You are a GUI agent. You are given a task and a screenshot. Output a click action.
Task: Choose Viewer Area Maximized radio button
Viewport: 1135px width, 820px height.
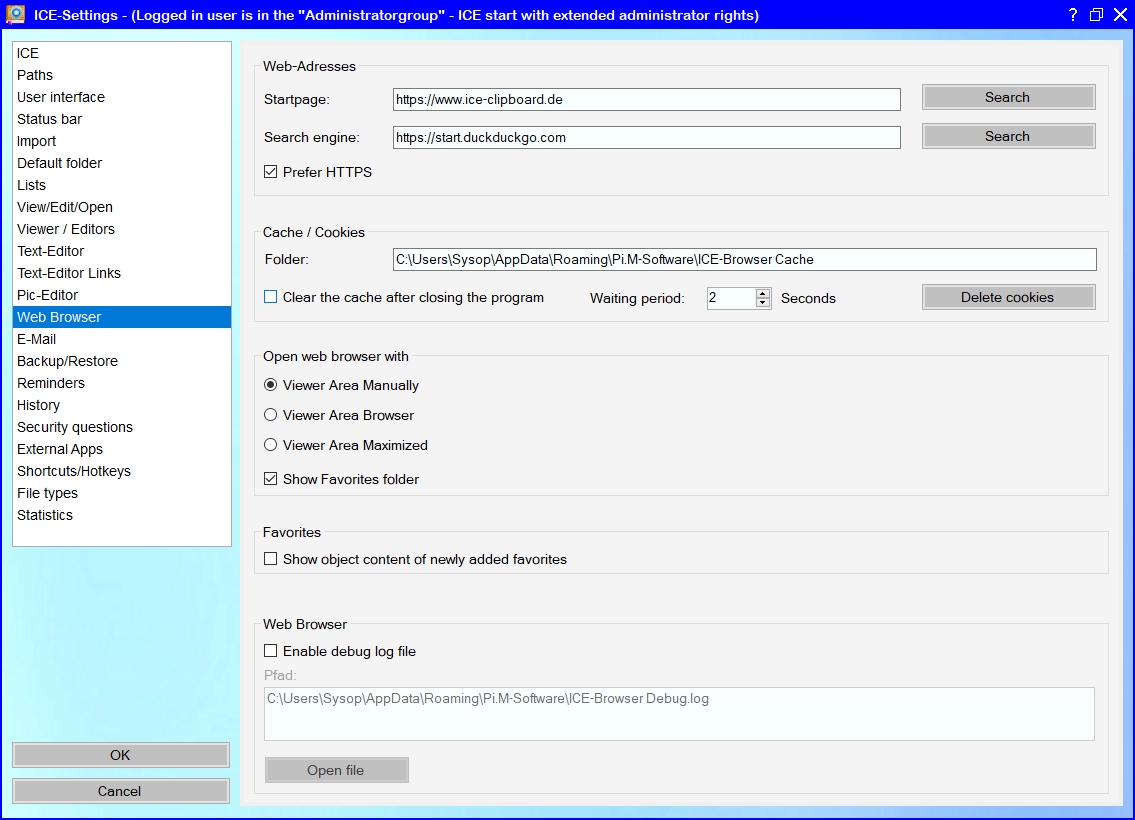[x=271, y=445]
